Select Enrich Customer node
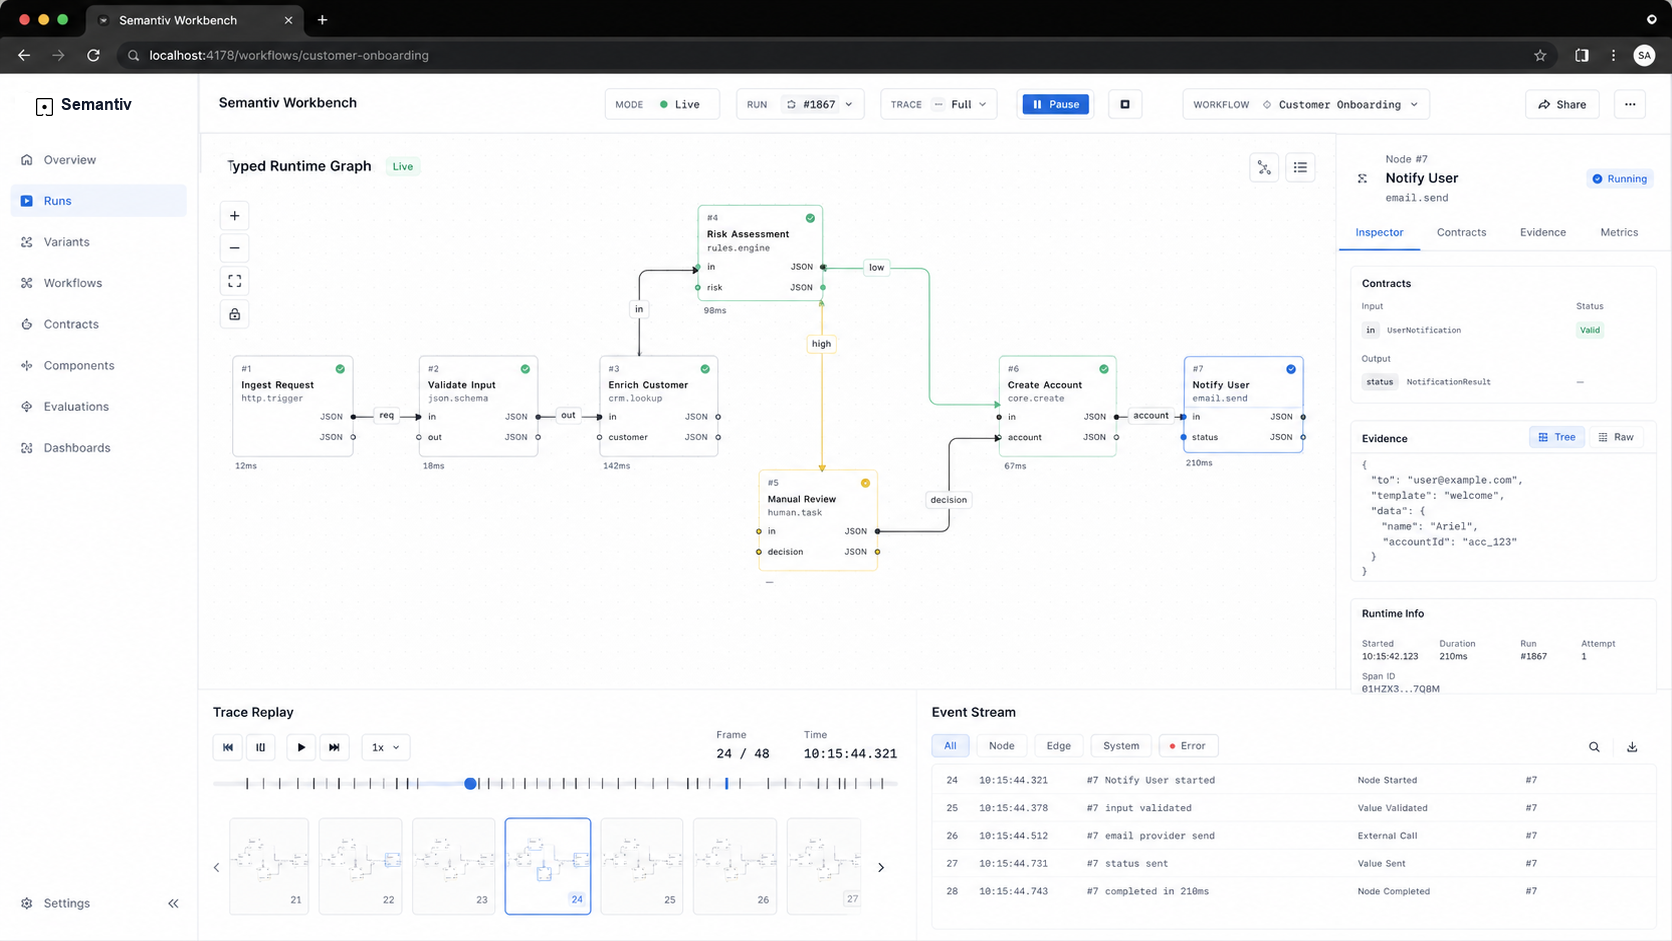The image size is (1672, 941). pyautogui.click(x=658, y=406)
